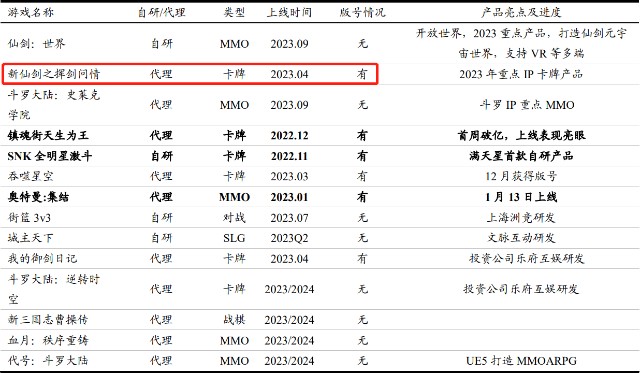The height and width of the screenshot is (373, 640).
Task: Click the 对战 type cell
Action: point(234,218)
